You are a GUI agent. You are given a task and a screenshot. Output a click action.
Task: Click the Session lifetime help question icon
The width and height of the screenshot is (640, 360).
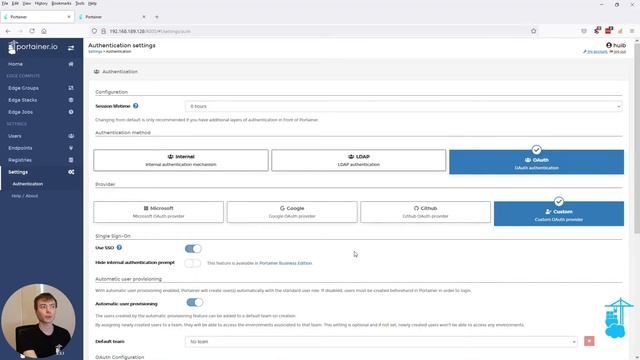pos(136,106)
